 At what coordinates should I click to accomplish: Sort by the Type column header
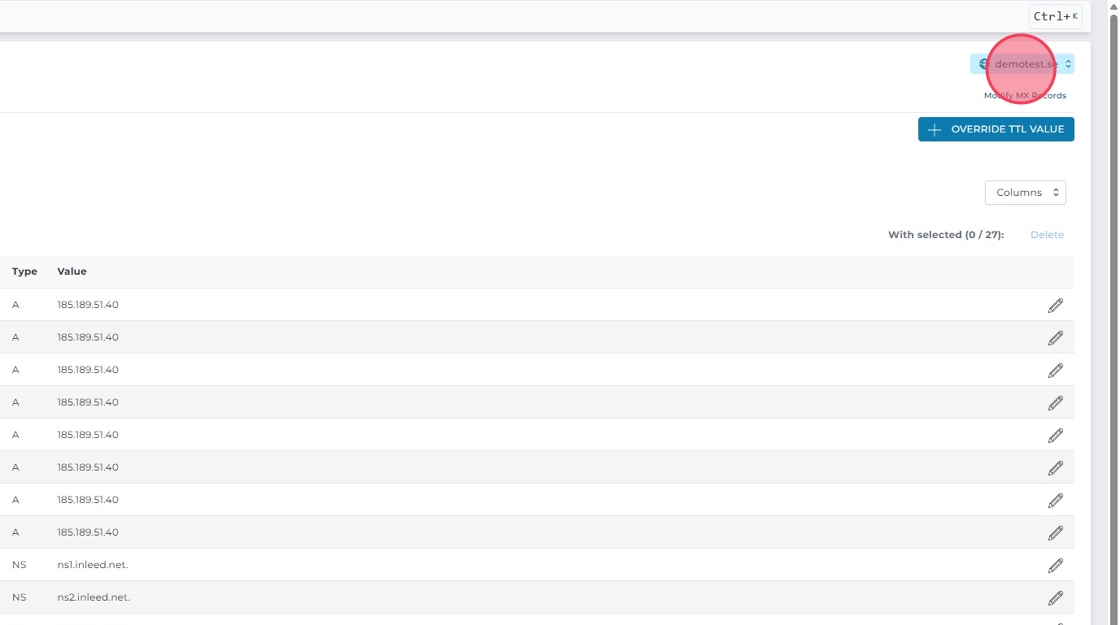click(x=25, y=271)
